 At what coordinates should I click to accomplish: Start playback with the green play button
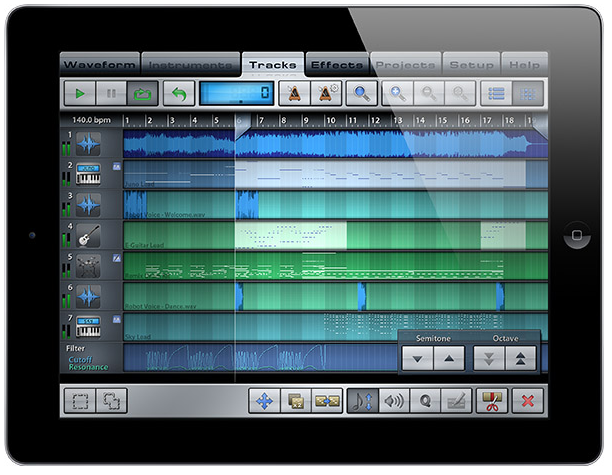(x=80, y=93)
